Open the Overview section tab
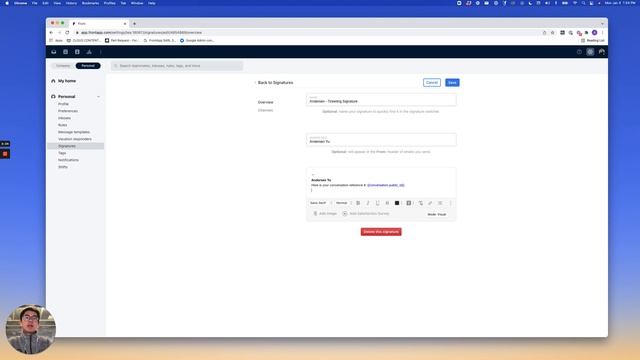Image resolution: width=640 pixels, height=360 pixels. [x=265, y=102]
